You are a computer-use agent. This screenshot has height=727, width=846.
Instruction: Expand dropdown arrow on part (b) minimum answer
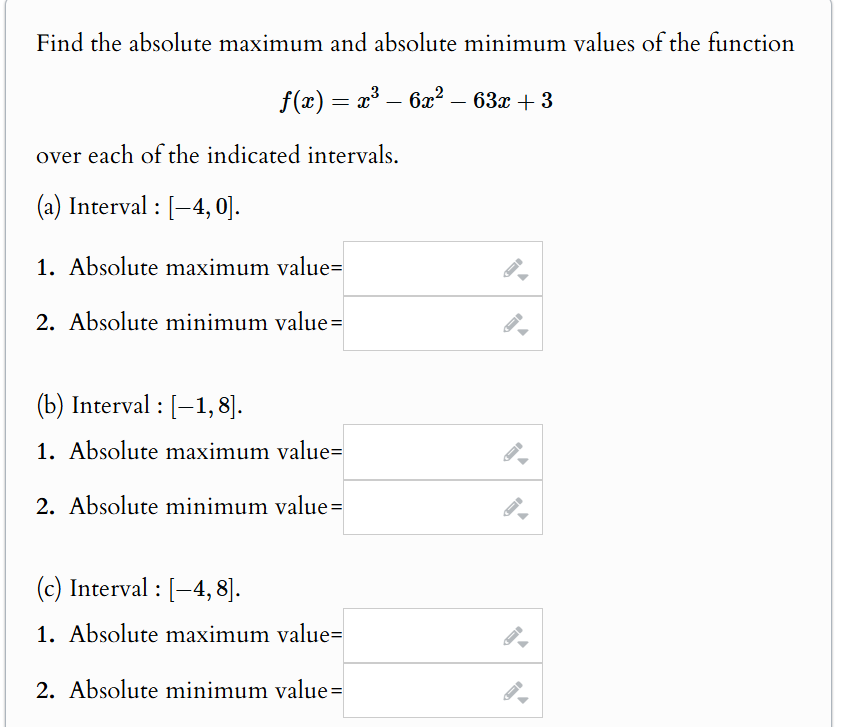tap(523, 514)
